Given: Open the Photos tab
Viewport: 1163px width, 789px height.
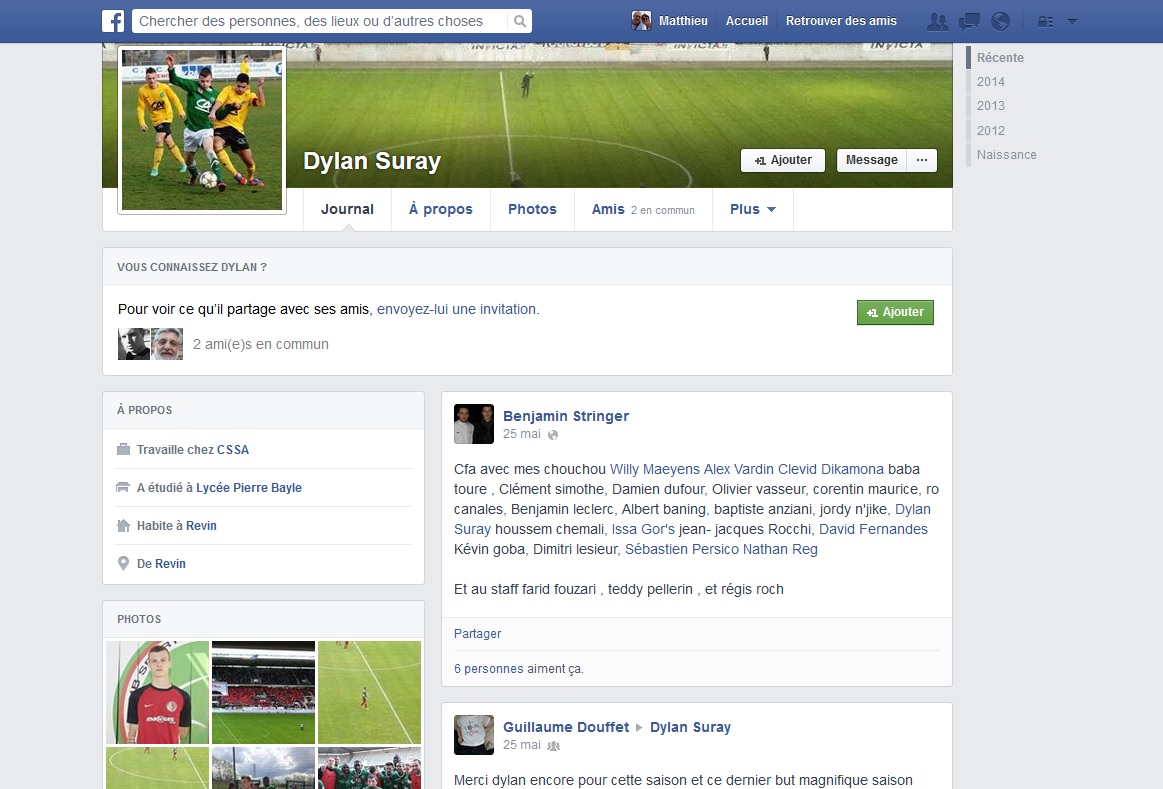Looking at the screenshot, I should [532, 209].
